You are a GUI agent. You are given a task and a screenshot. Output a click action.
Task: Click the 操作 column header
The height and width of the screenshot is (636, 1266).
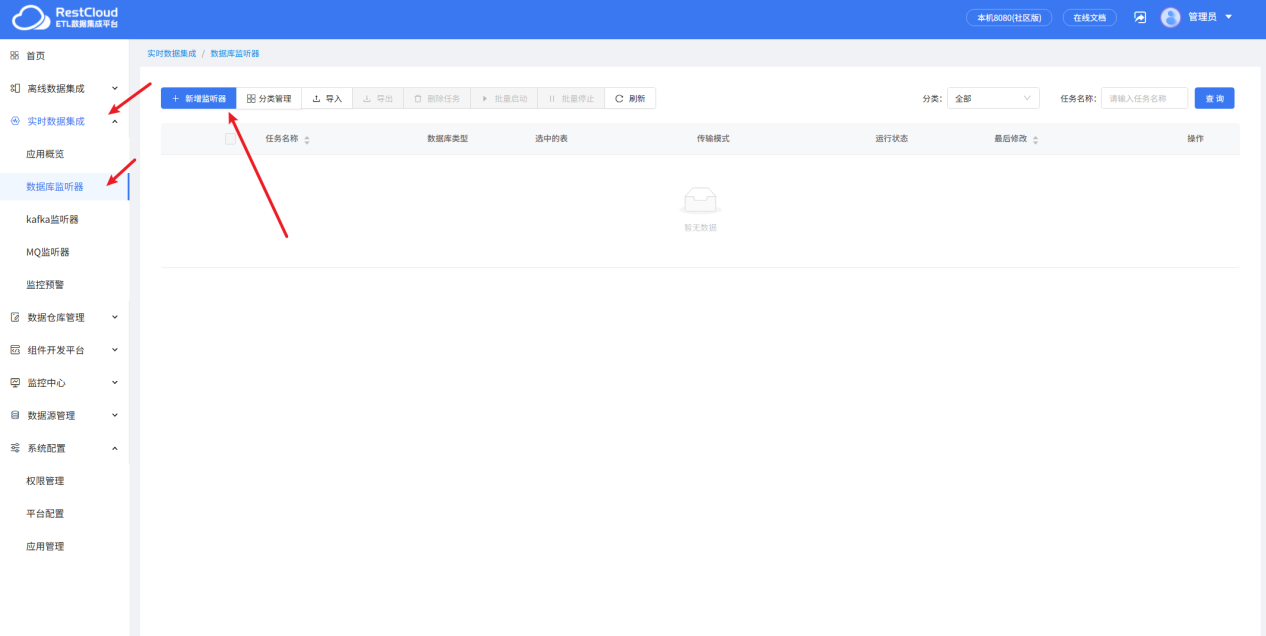[x=1195, y=139]
